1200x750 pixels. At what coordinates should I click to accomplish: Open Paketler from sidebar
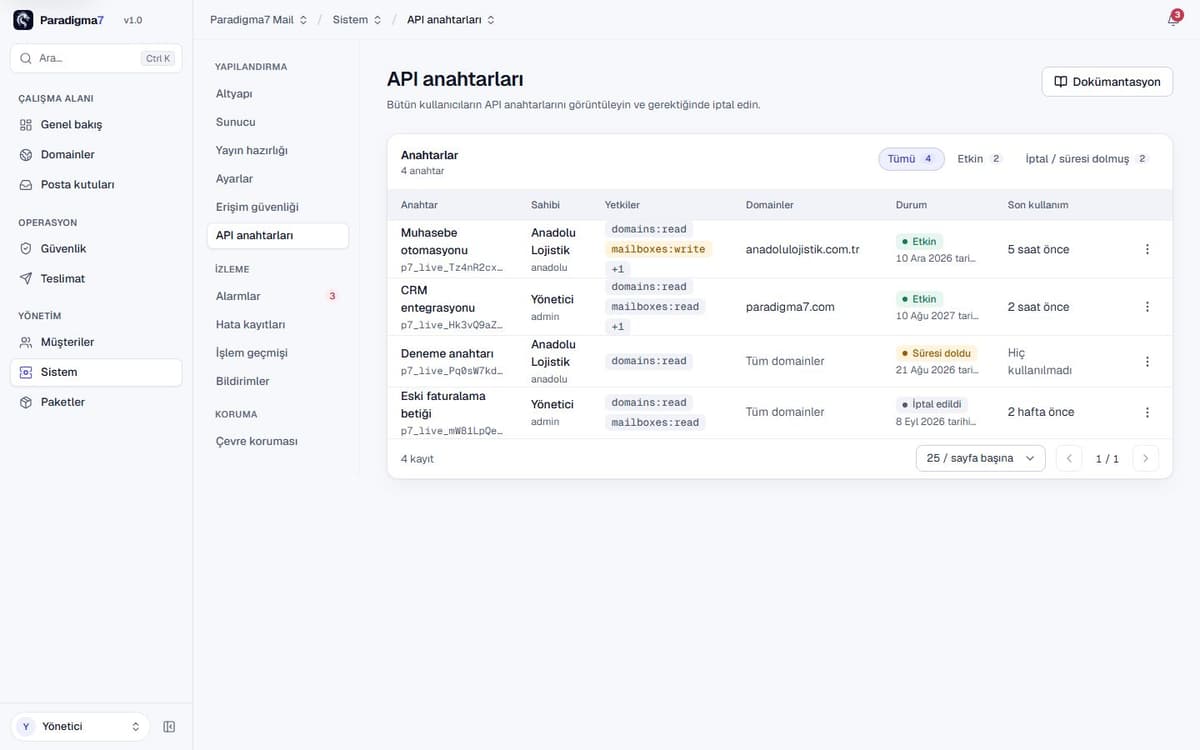tap(96, 402)
